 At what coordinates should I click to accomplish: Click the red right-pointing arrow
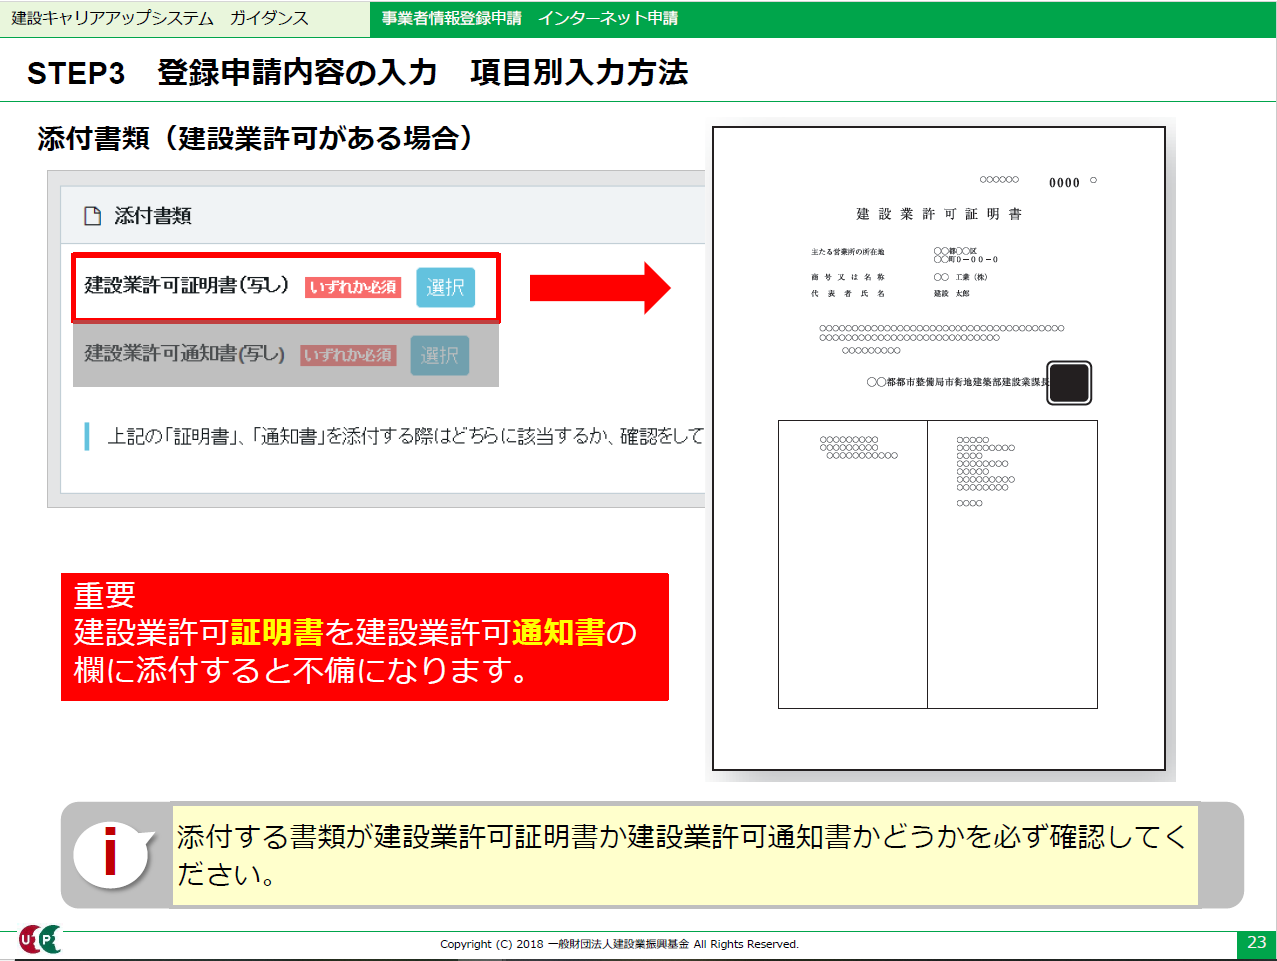pos(599,288)
